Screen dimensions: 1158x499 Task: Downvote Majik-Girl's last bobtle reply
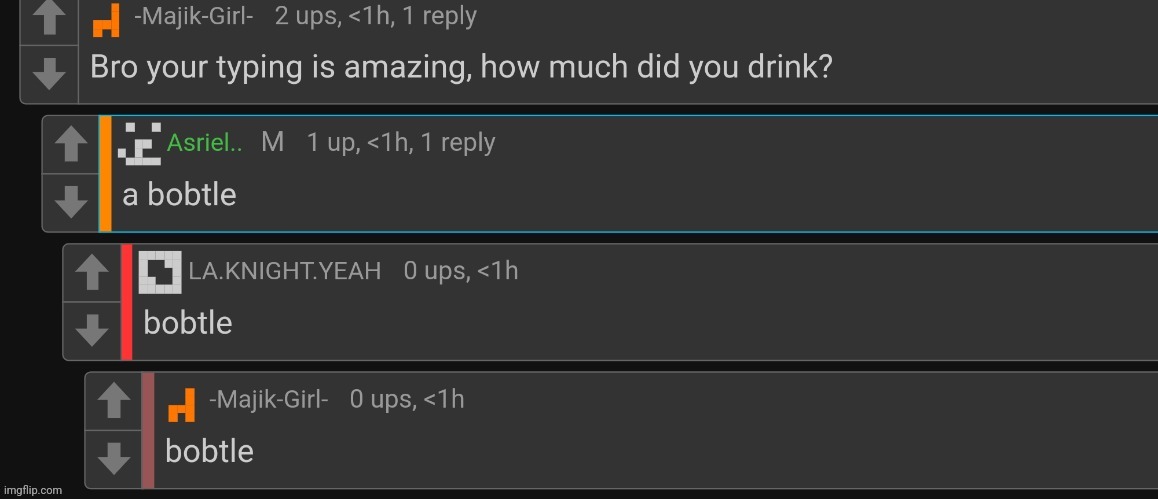coord(114,459)
